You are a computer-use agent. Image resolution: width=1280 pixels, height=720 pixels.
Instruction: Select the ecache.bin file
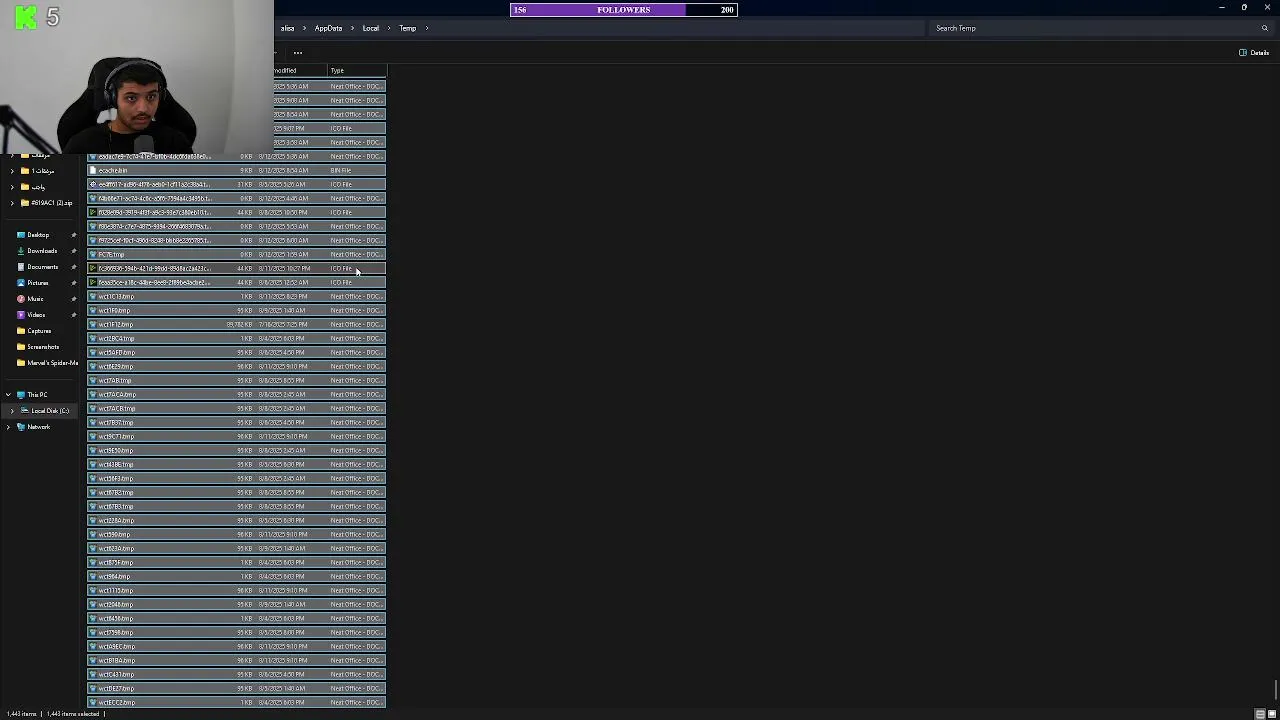236,171
